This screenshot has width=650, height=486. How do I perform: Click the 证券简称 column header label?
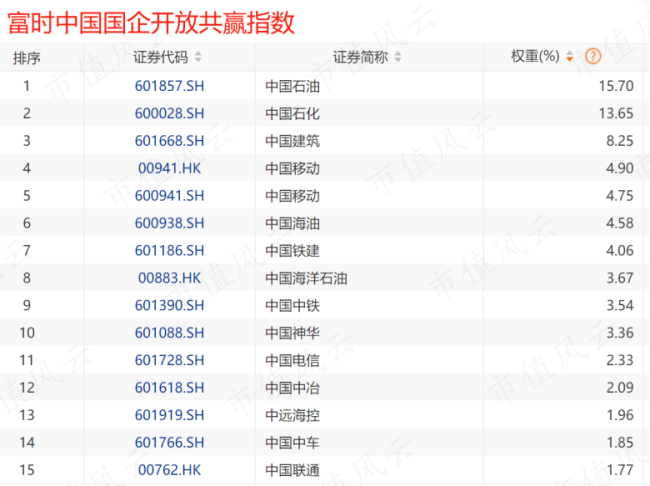coord(360,57)
